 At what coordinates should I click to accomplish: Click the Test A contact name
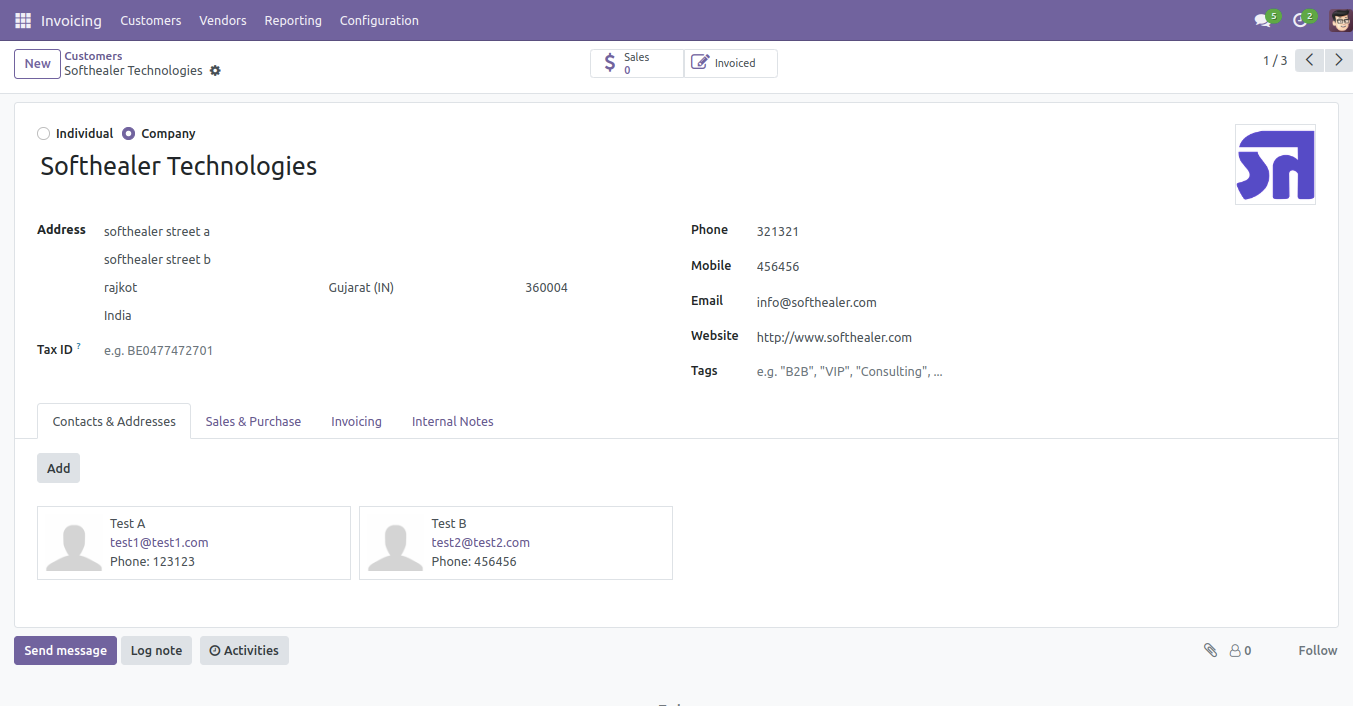point(127,523)
